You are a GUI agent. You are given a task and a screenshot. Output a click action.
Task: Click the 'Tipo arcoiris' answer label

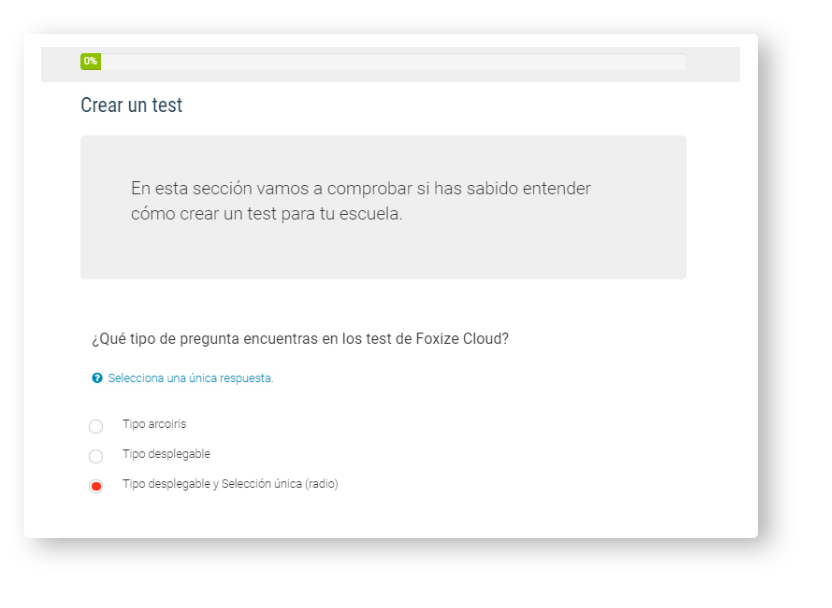pos(154,424)
